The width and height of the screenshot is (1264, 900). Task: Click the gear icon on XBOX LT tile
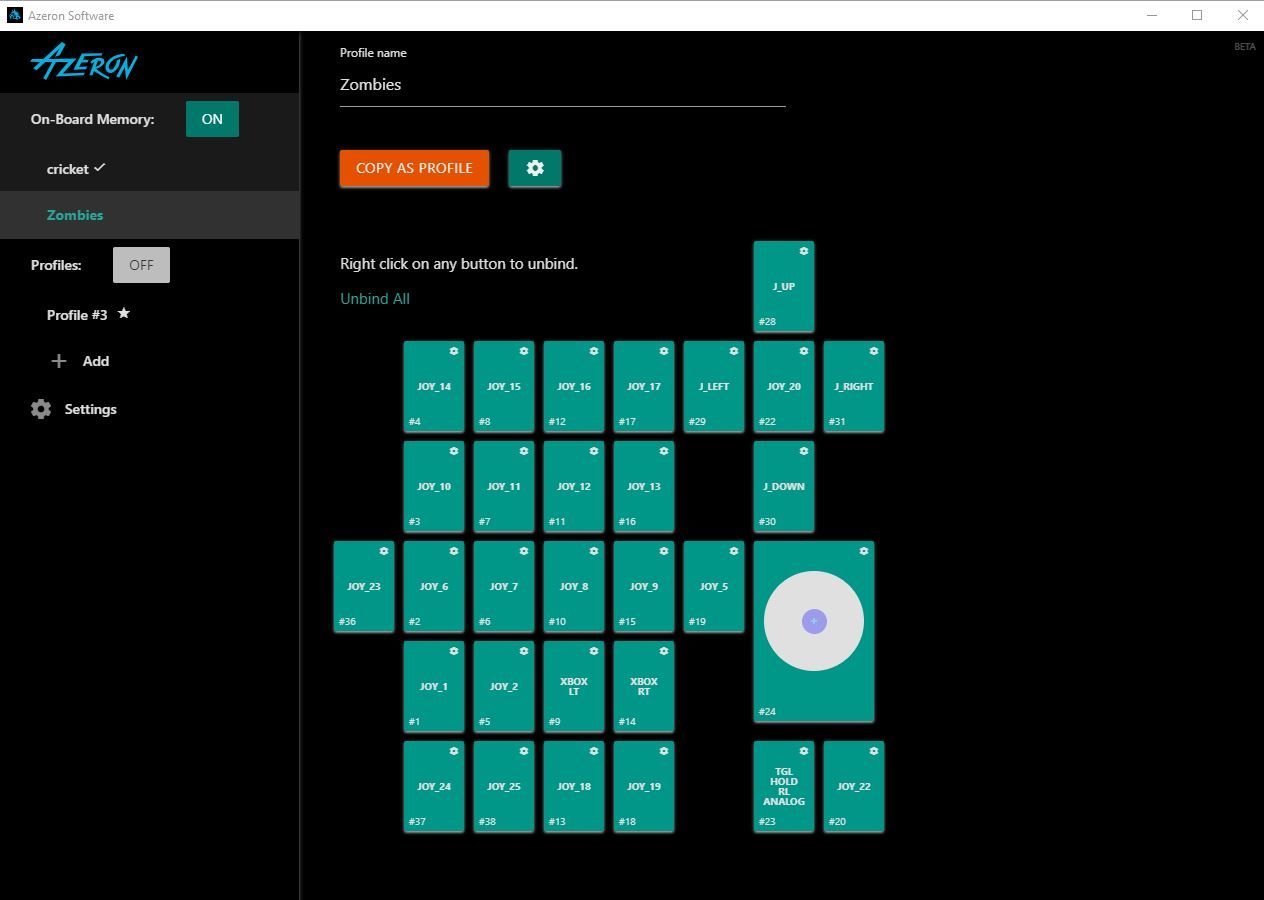[593, 651]
